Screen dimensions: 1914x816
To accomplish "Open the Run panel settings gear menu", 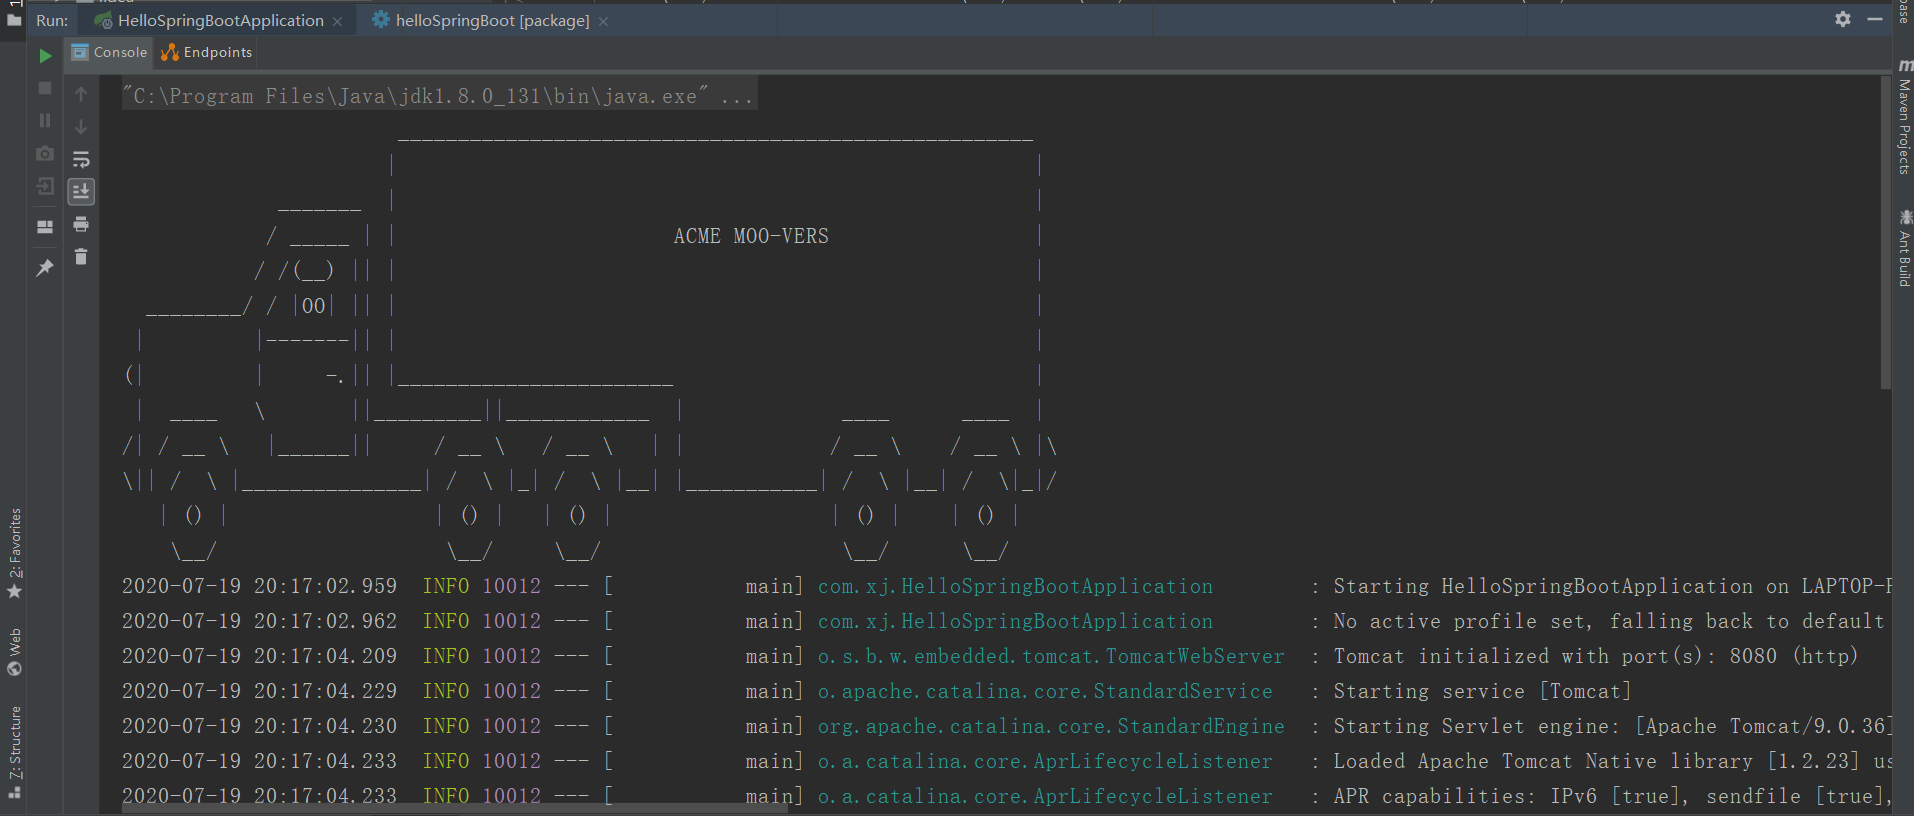I will coord(1842,19).
